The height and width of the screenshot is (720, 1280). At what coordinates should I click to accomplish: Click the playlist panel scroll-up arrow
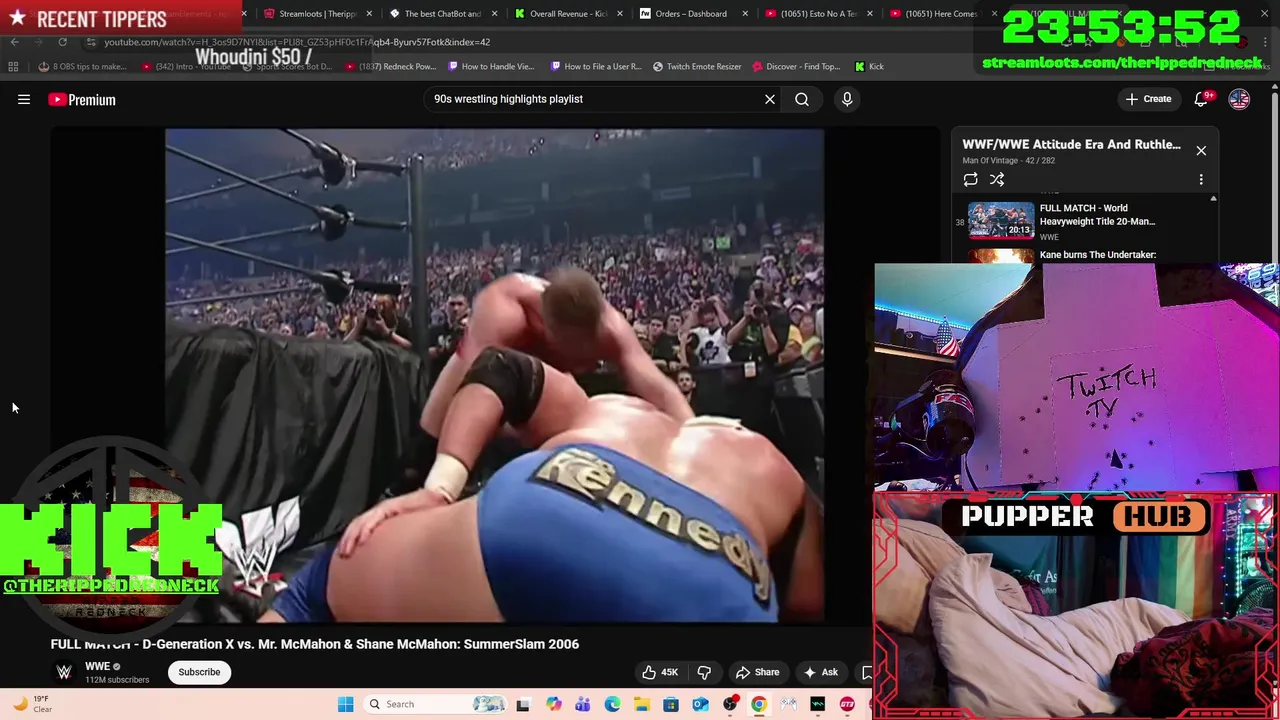pyautogui.click(x=1213, y=199)
